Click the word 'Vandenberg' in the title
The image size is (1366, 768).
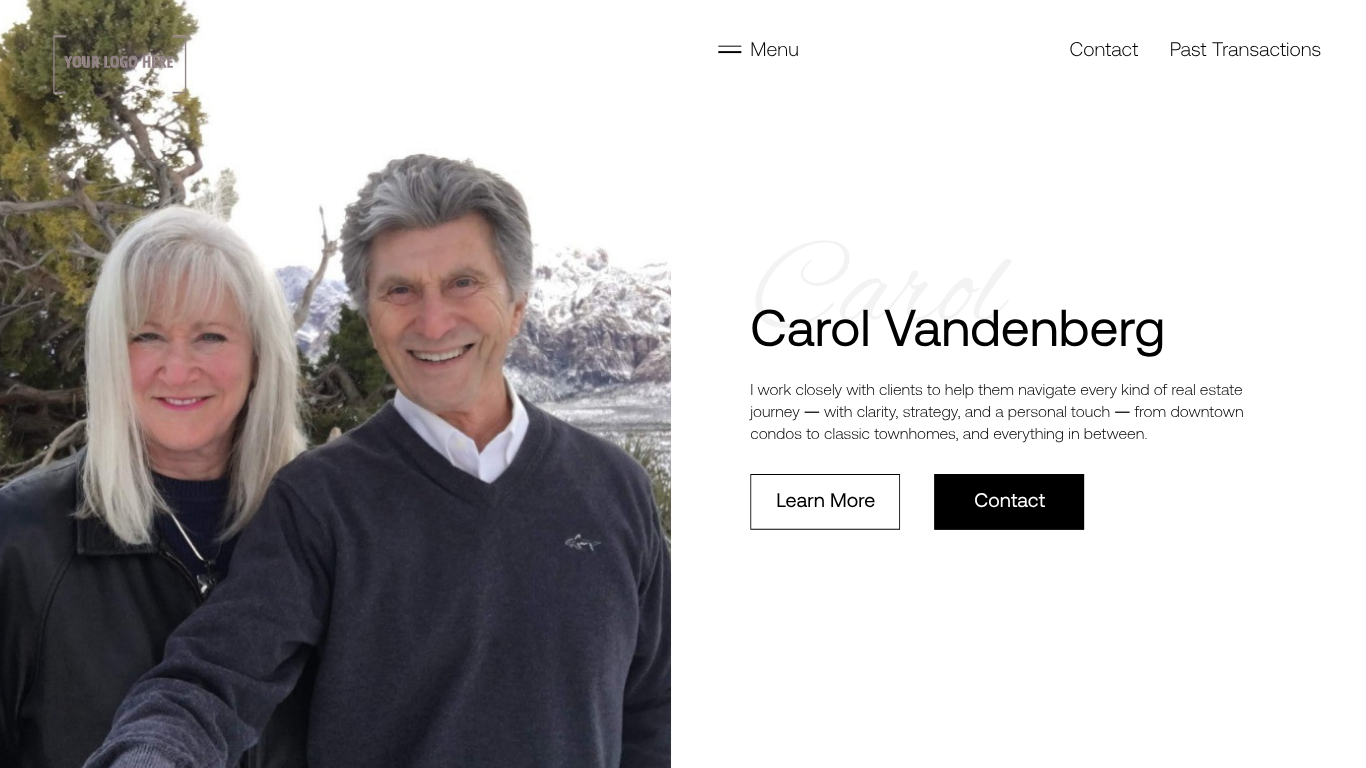click(1025, 328)
